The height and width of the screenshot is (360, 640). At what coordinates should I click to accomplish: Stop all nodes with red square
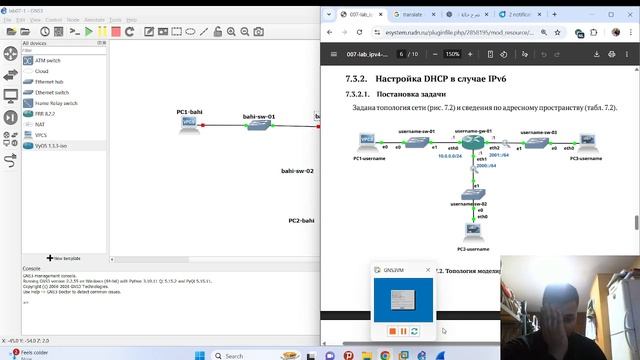116,31
